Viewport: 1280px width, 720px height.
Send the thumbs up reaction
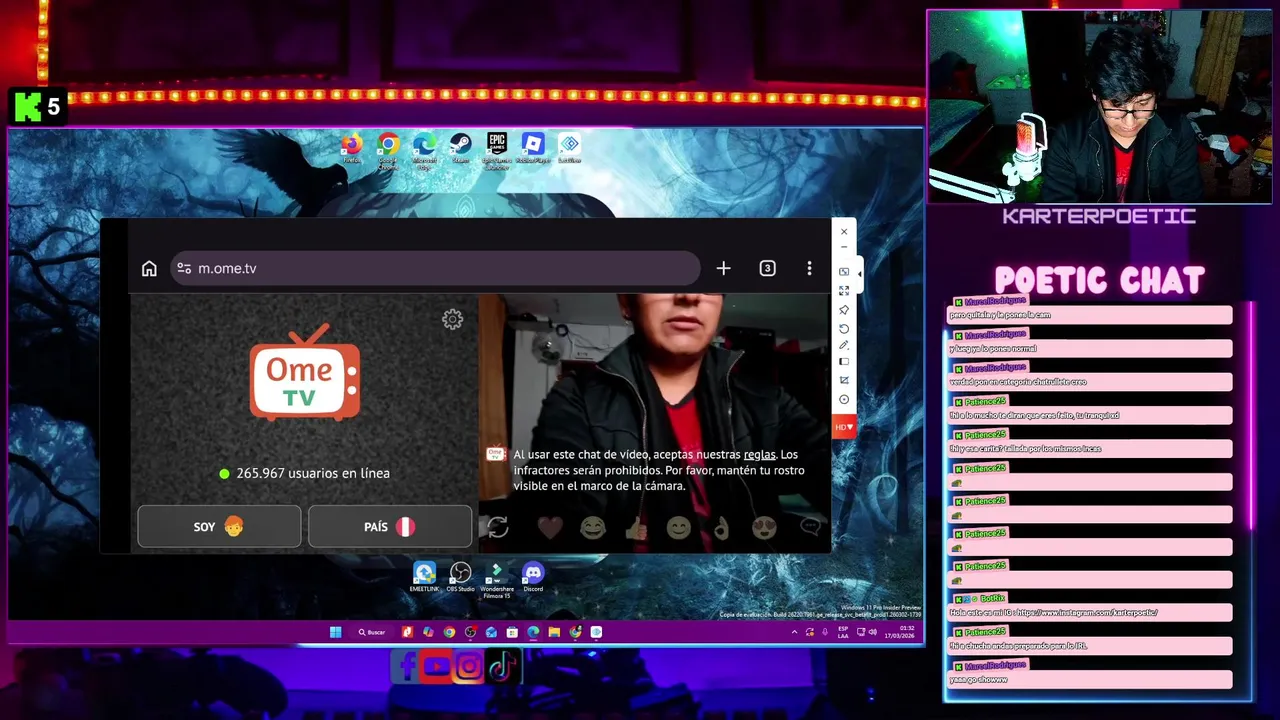pyautogui.click(x=636, y=527)
